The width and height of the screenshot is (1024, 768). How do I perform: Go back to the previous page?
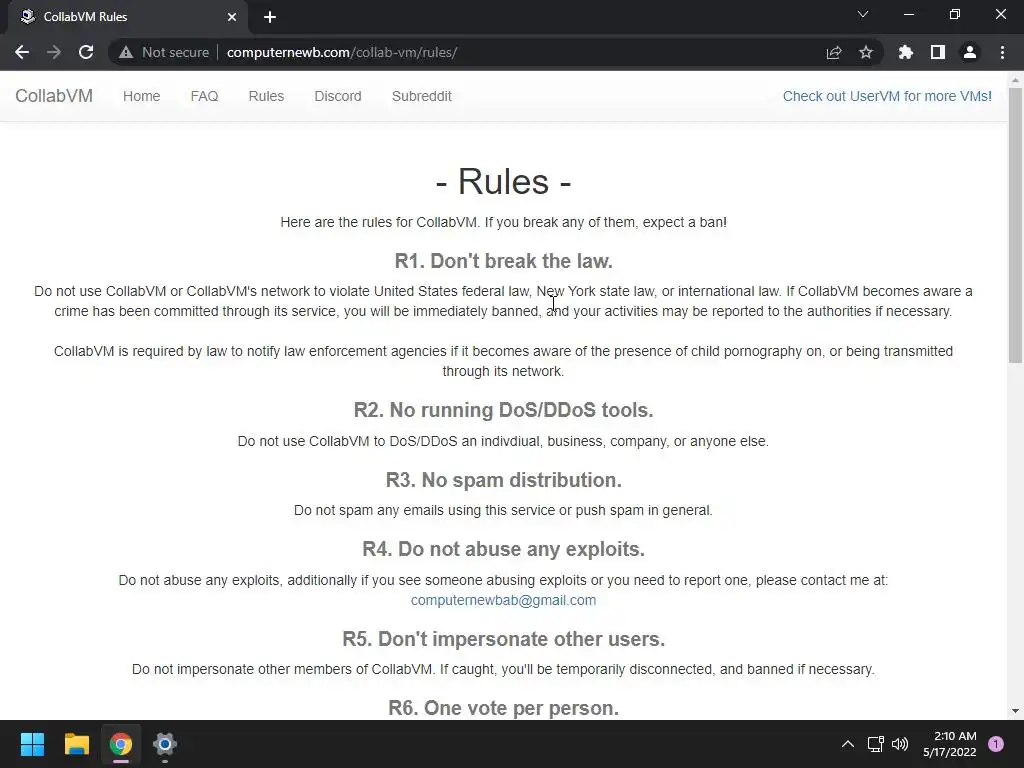22,52
